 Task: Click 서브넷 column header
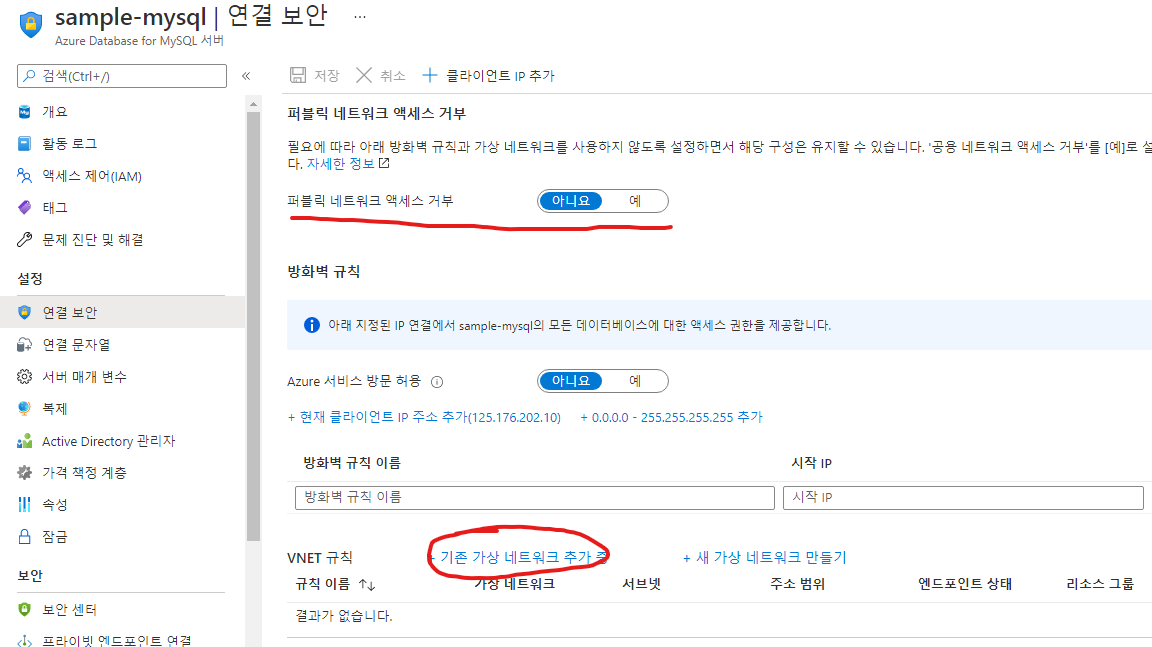point(641,584)
